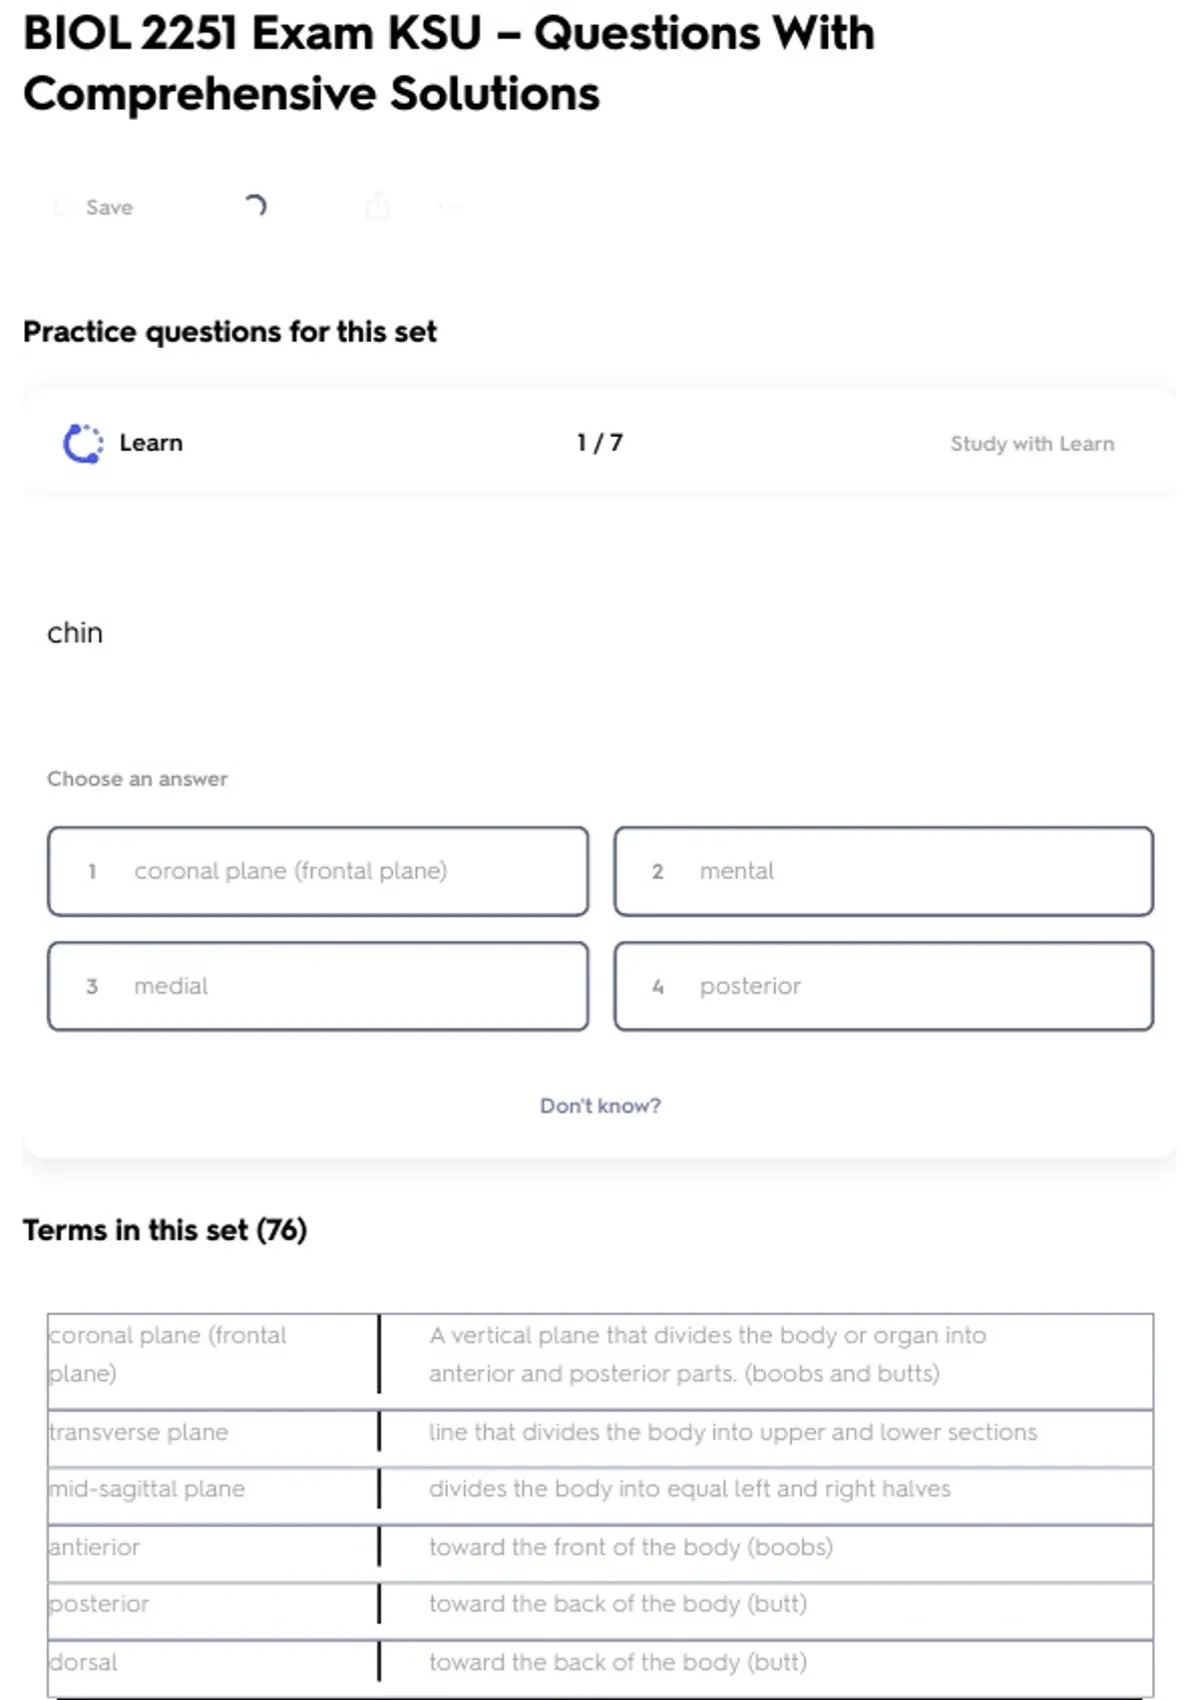Click the 'antierior' term in the list
Screen dimensions: 1200x1700
[x=95, y=1547]
